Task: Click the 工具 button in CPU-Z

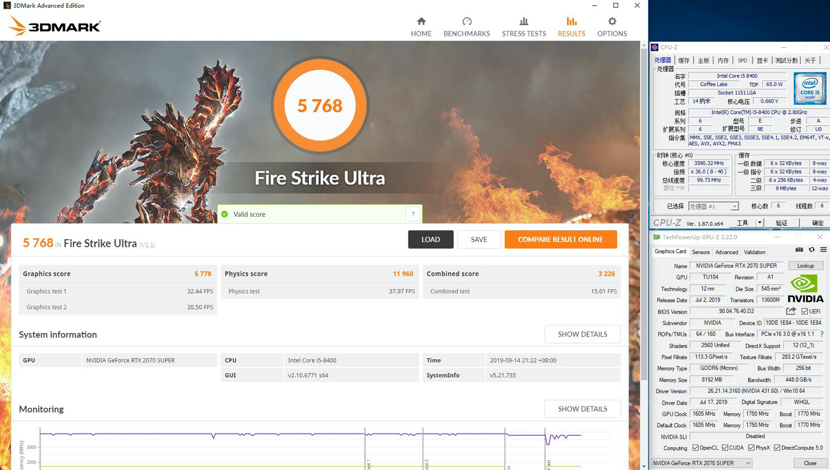Action: coord(742,223)
